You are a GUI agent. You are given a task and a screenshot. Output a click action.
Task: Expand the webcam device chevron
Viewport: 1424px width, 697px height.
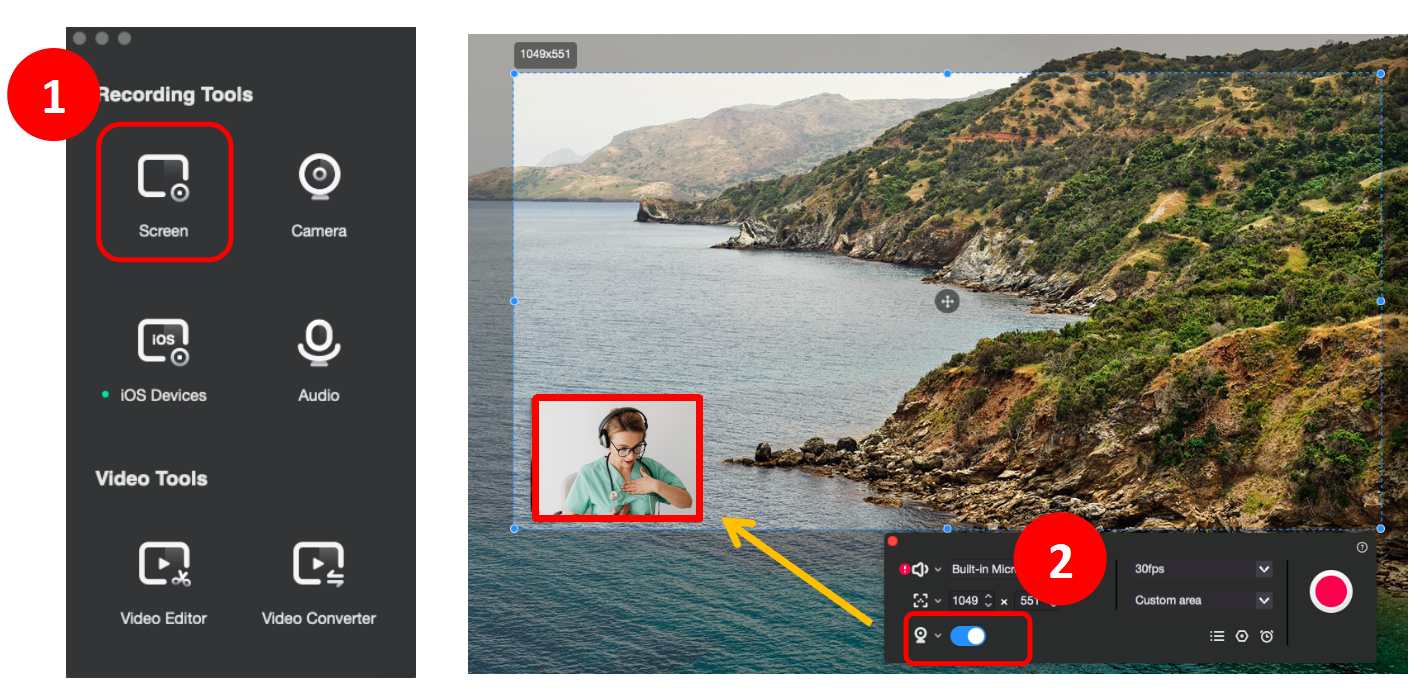point(938,636)
